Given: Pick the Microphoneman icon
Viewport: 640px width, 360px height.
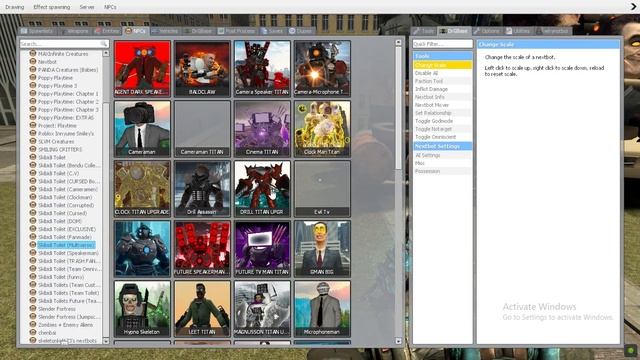Looking at the screenshot, I should click(x=322, y=309).
